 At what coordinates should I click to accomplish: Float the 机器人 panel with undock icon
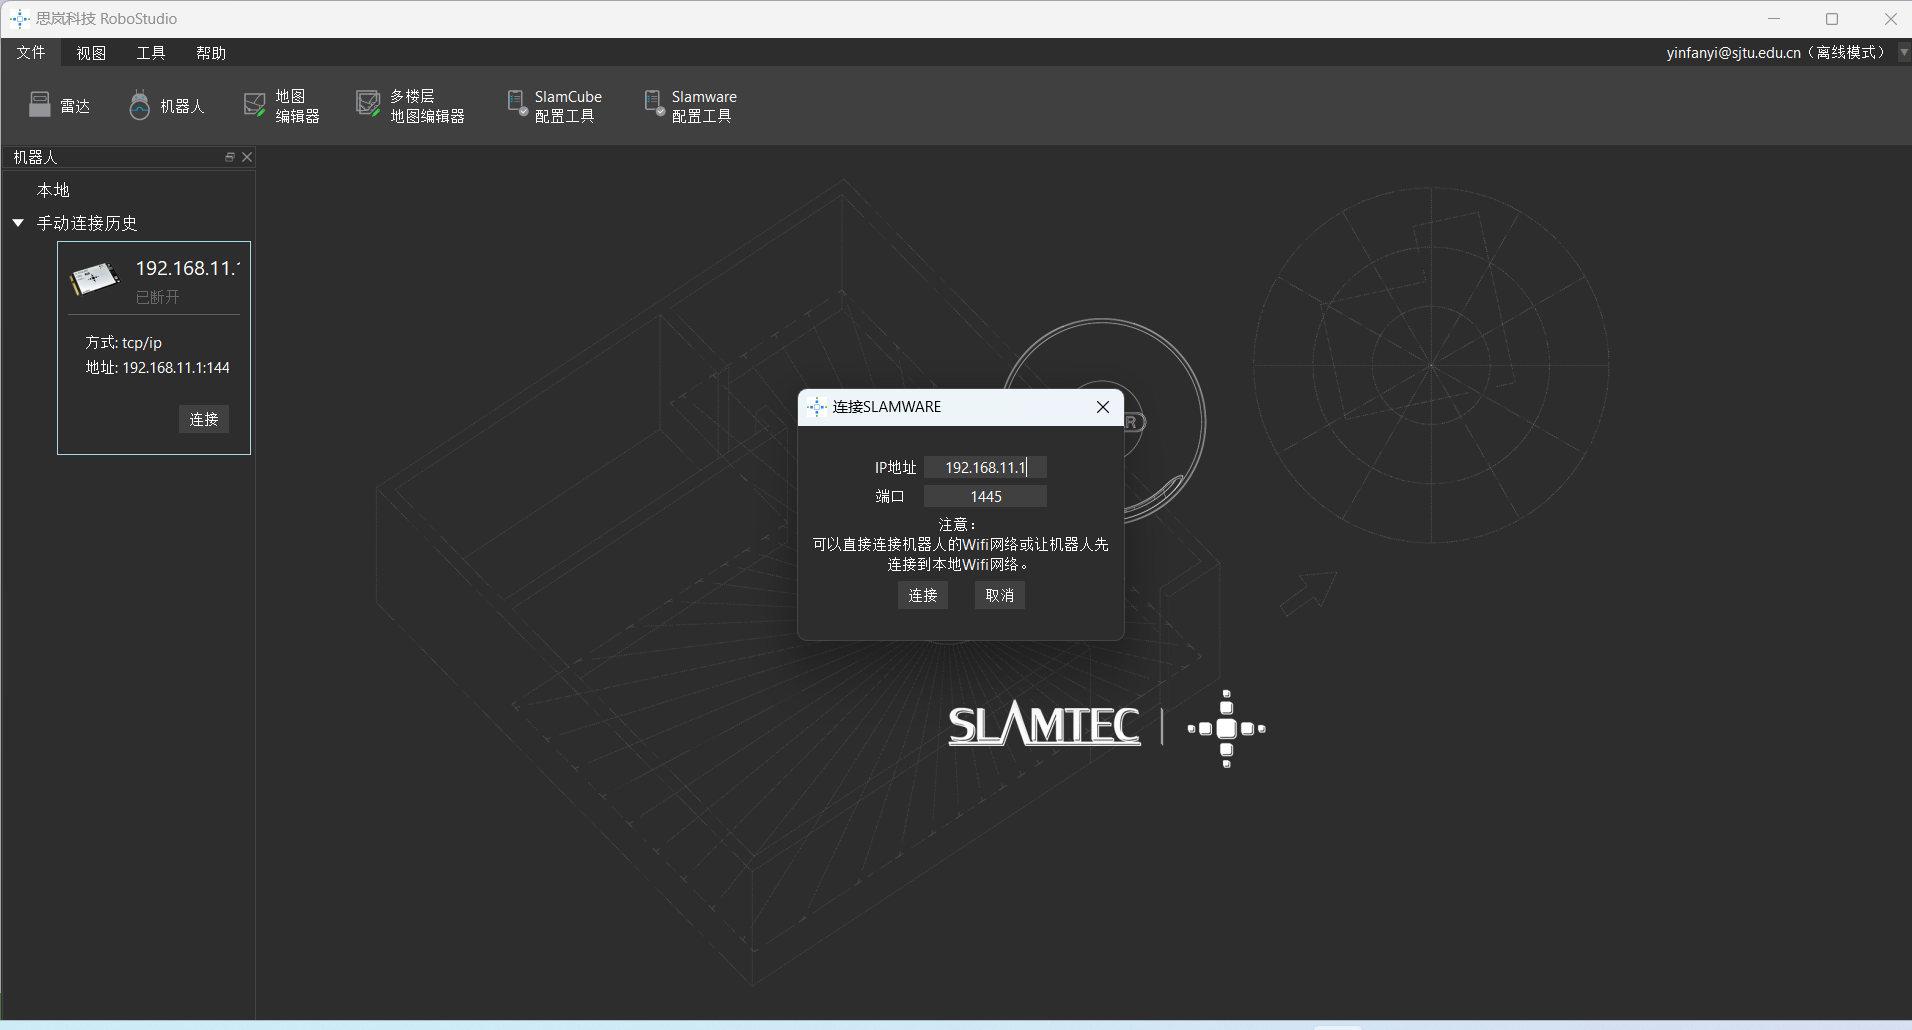(229, 157)
